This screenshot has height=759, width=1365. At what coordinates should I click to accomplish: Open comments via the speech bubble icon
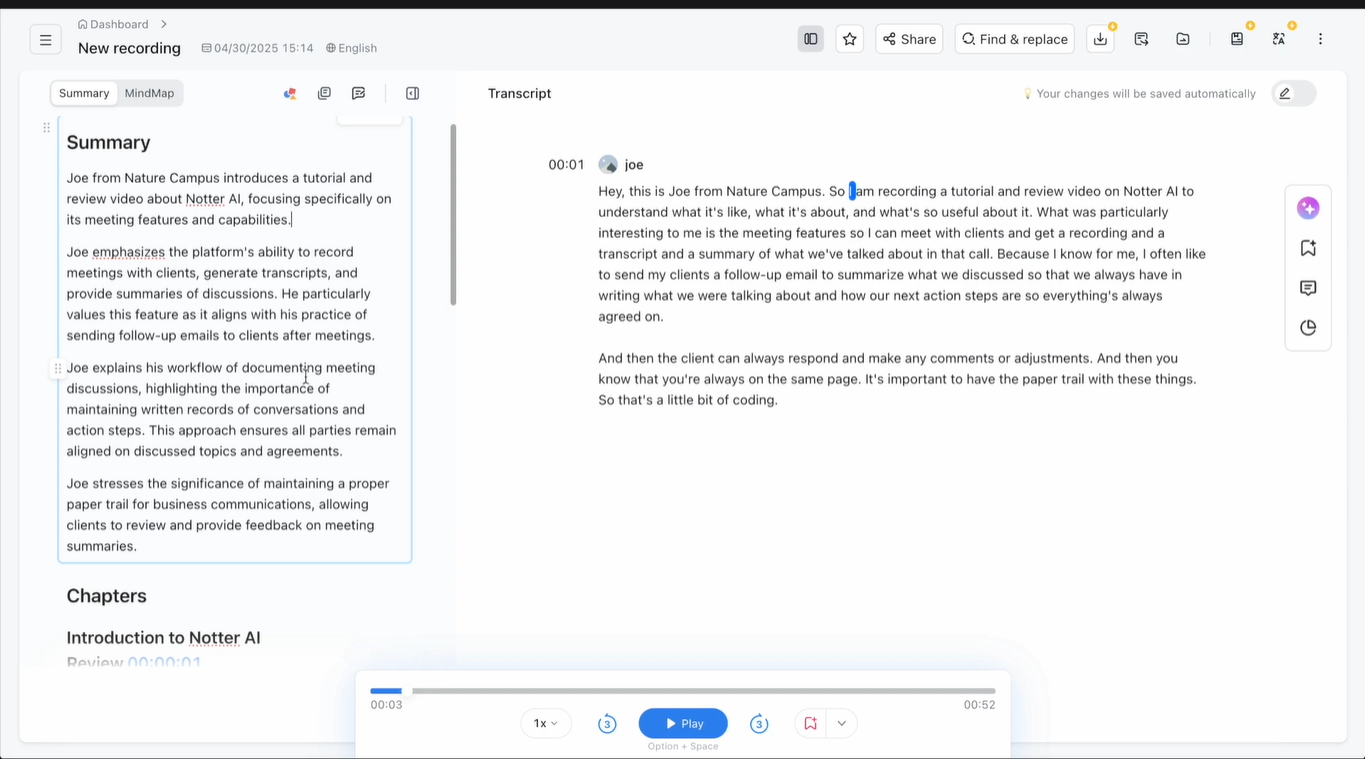1308,288
